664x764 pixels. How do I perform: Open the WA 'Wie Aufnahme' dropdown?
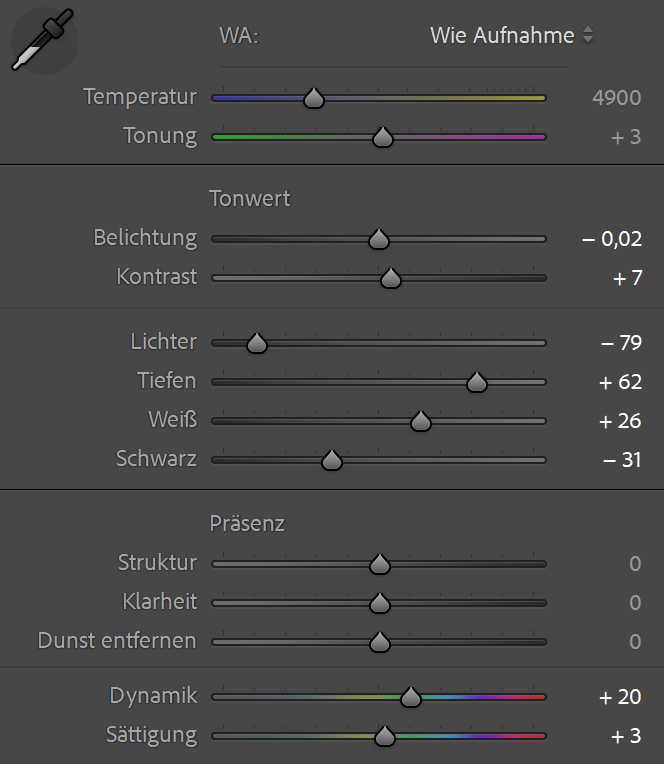(x=511, y=36)
